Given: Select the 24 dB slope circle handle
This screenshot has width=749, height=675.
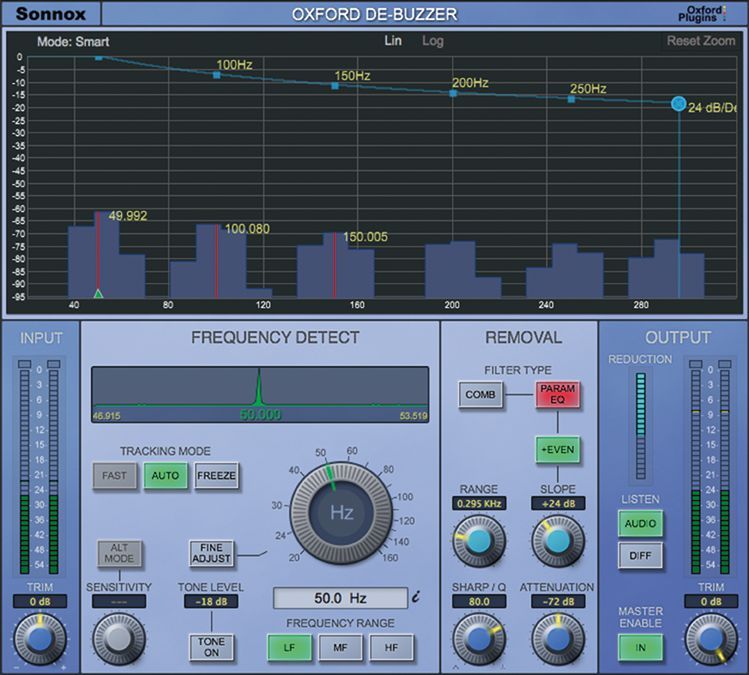Looking at the screenshot, I should pyautogui.click(x=679, y=104).
